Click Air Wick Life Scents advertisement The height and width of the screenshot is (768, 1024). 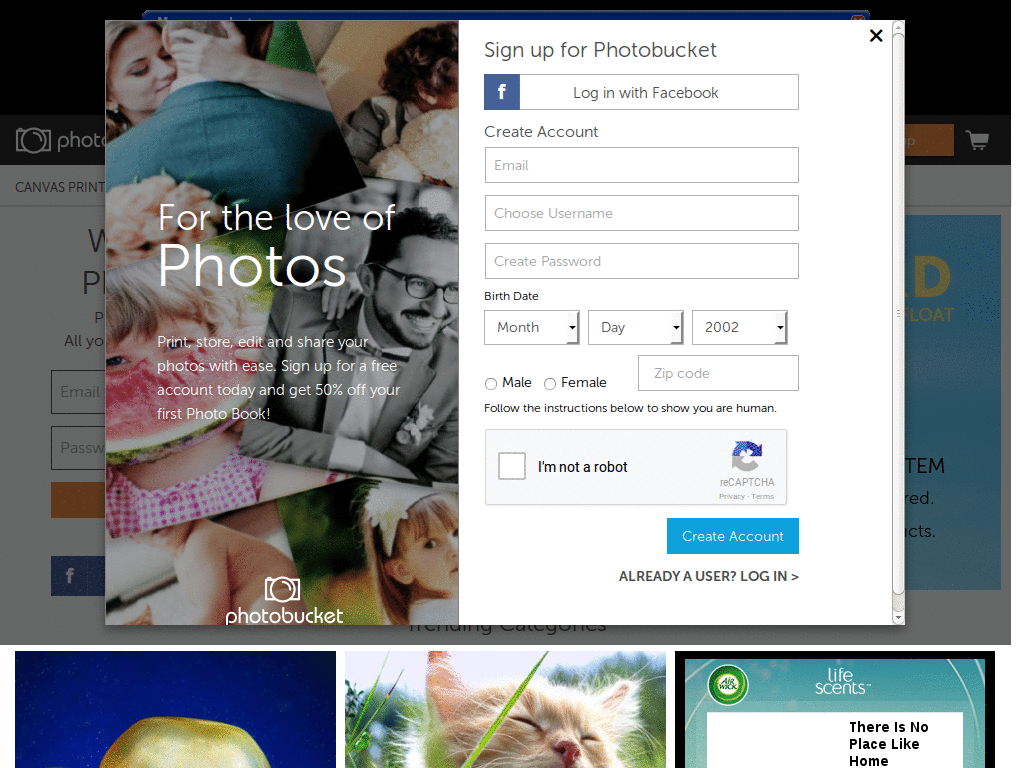835,709
